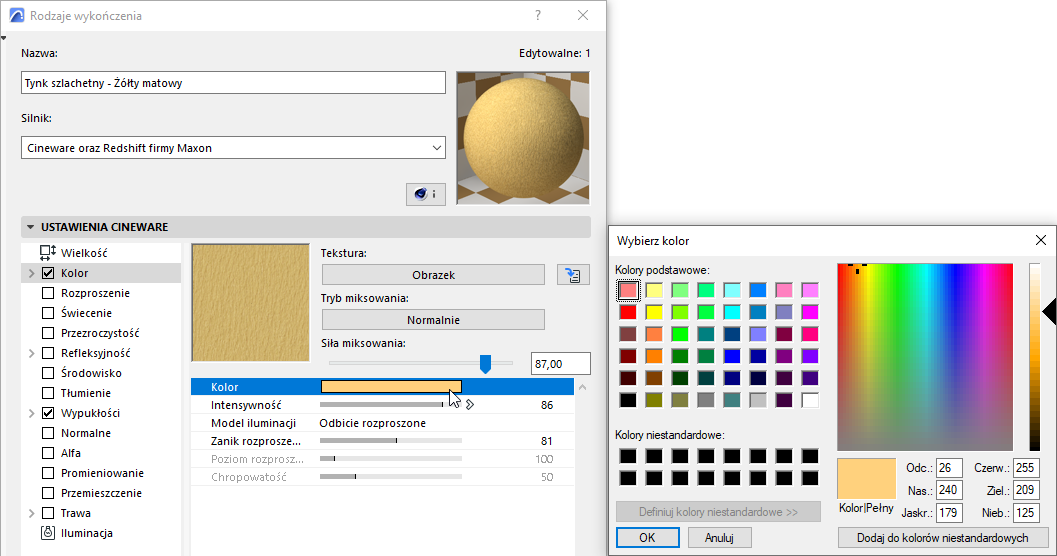Screen dimensions: 1057x556
Task: Click the Nazwa name input field
Action: pyautogui.click(x=233, y=83)
